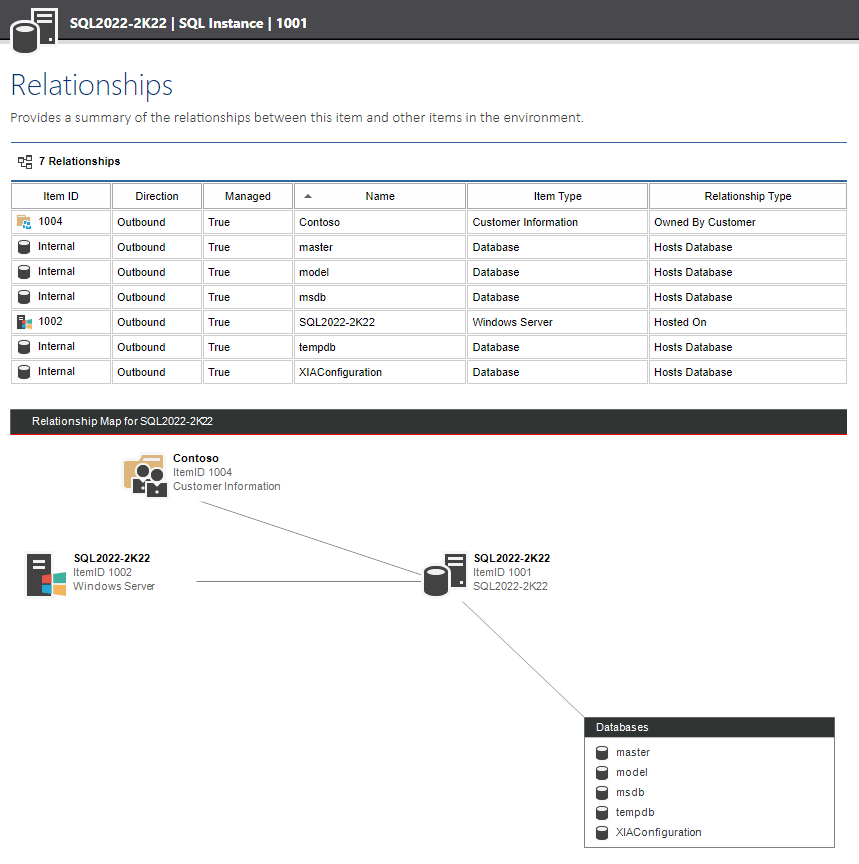
Task: Click the Windows Server icon in the relationship map
Action: pyautogui.click(x=46, y=575)
